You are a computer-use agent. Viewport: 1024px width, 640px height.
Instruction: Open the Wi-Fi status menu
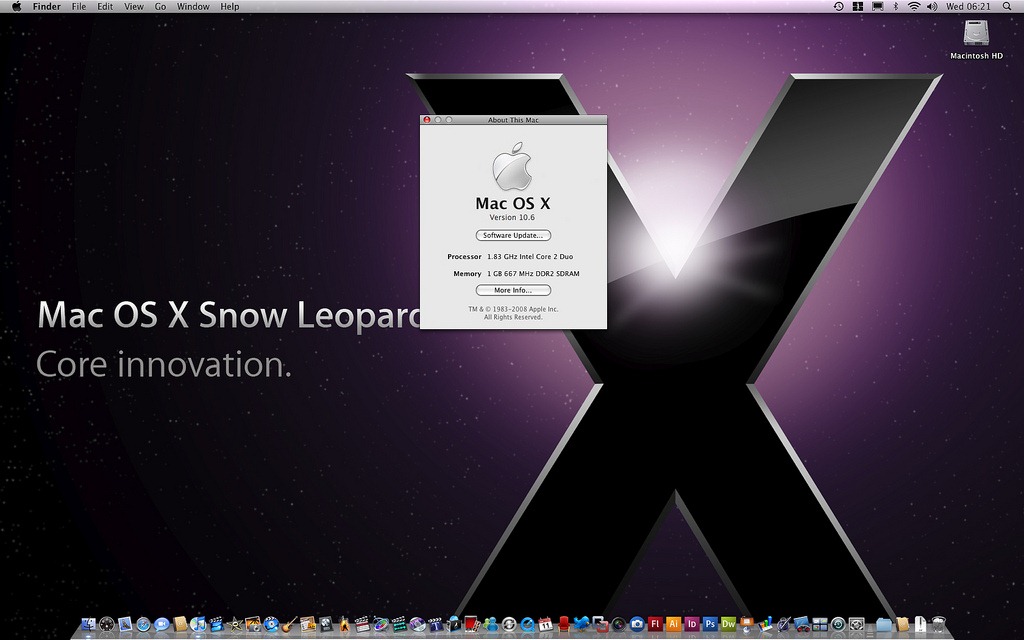[x=913, y=7]
